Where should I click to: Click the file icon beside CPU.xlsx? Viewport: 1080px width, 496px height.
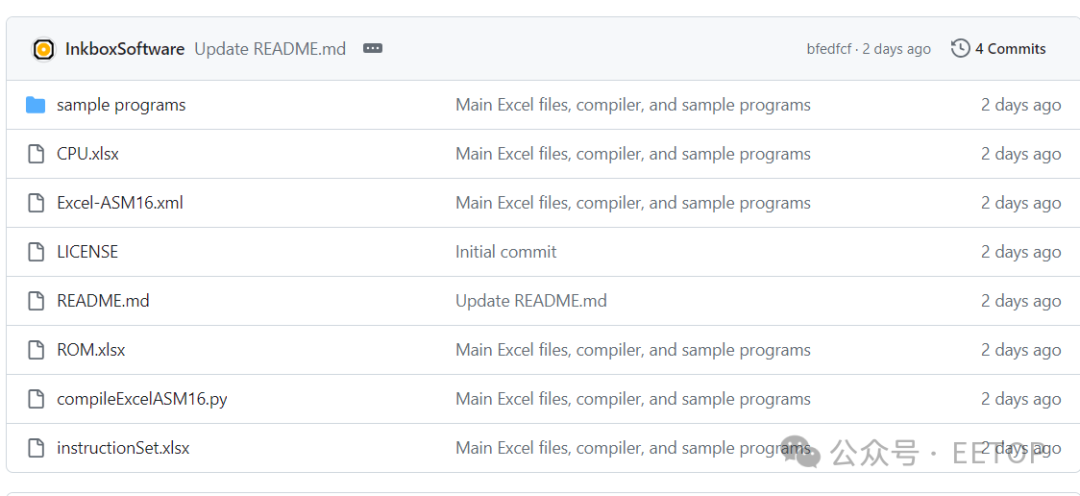pos(36,154)
